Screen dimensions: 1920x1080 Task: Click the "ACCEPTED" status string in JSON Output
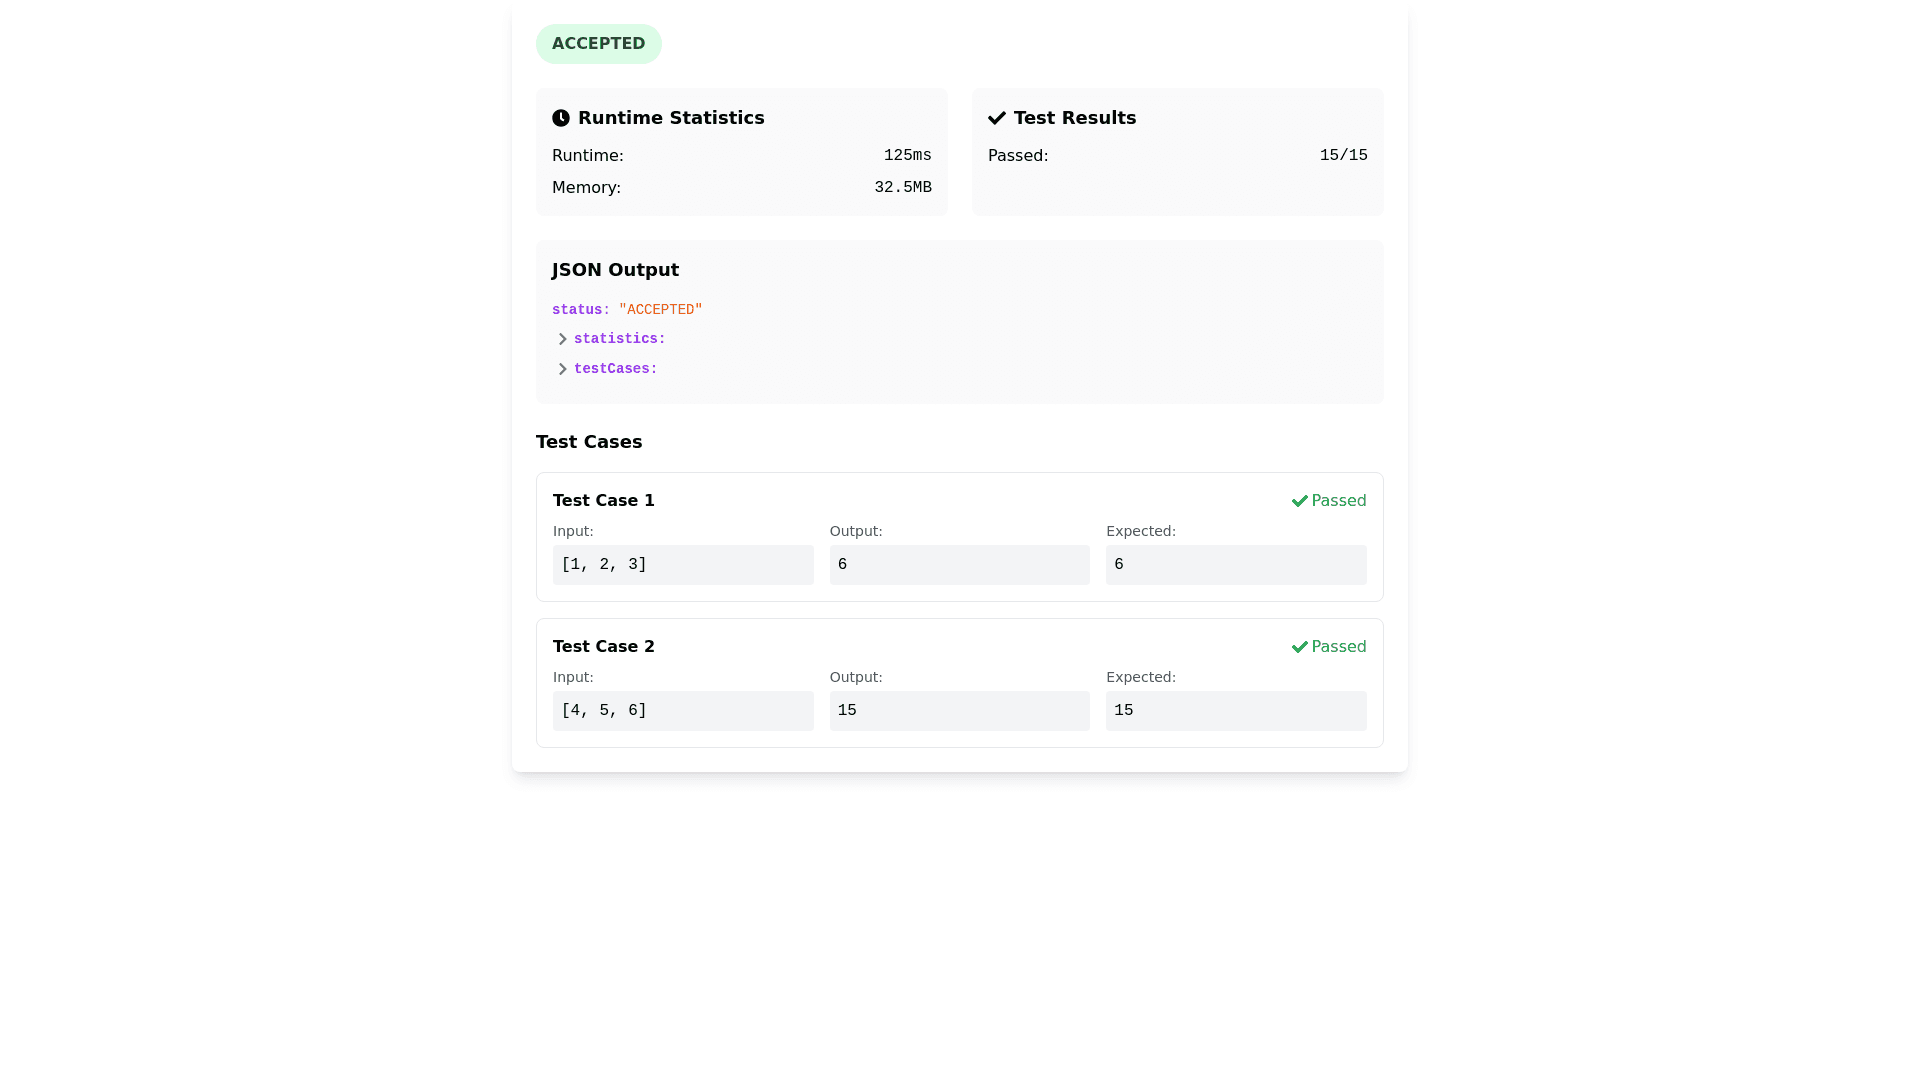coord(660,310)
